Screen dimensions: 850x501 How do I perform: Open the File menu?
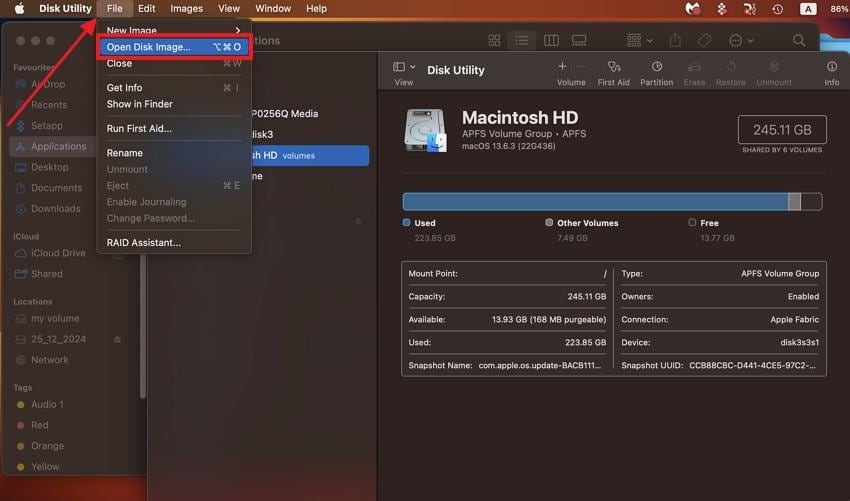(114, 9)
